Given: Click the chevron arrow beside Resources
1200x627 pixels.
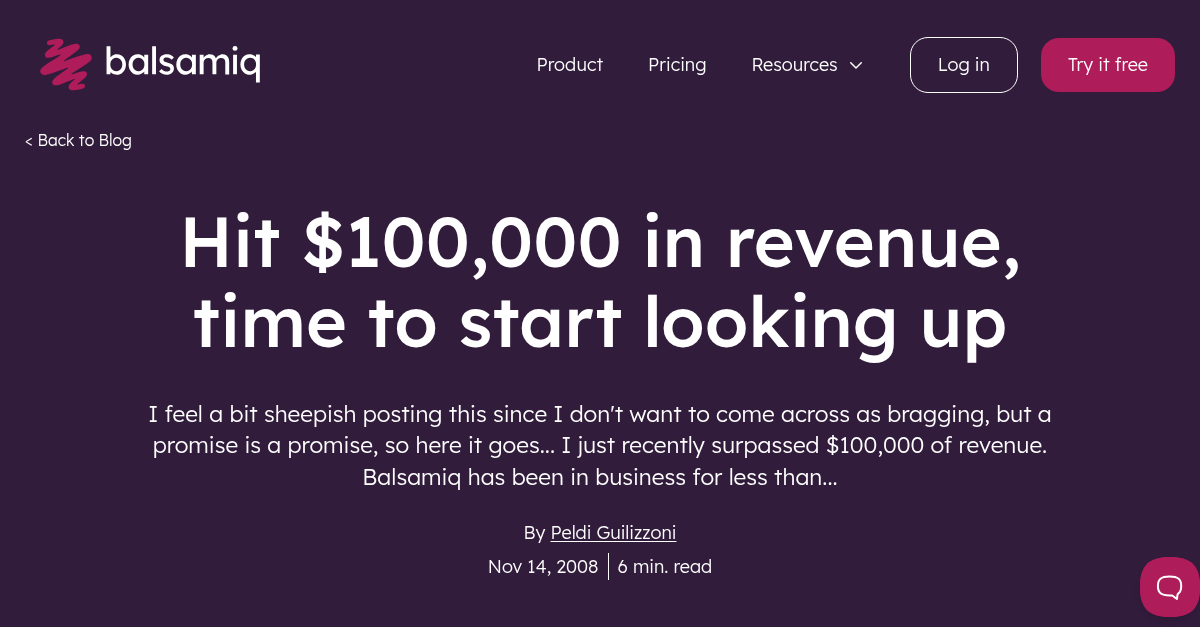Looking at the screenshot, I should (x=856, y=65).
